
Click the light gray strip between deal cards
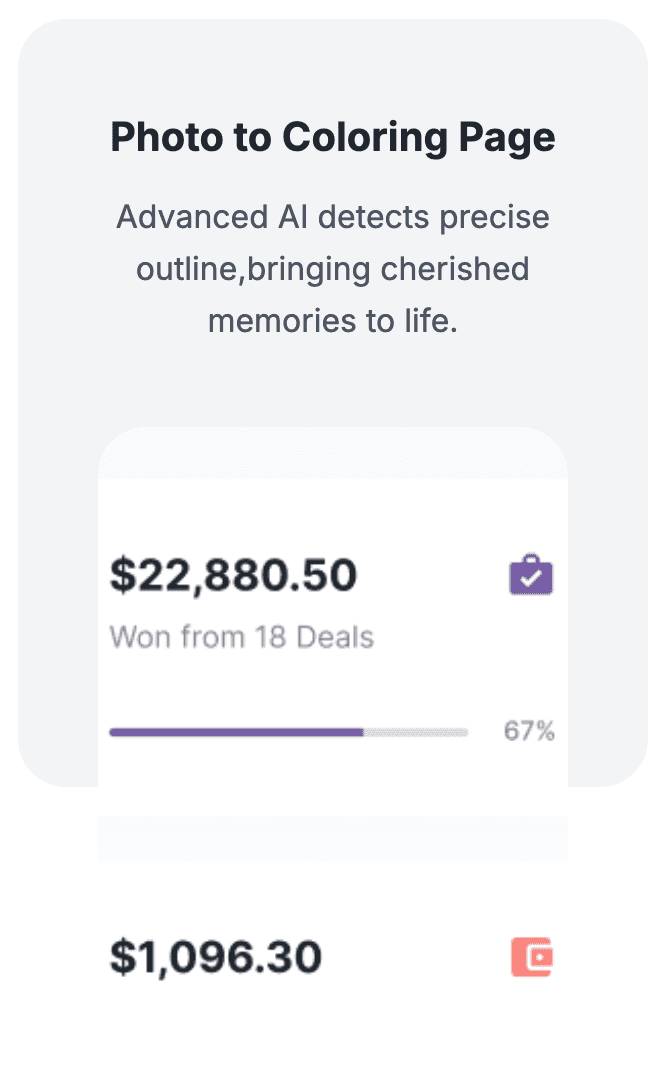click(x=333, y=838)
